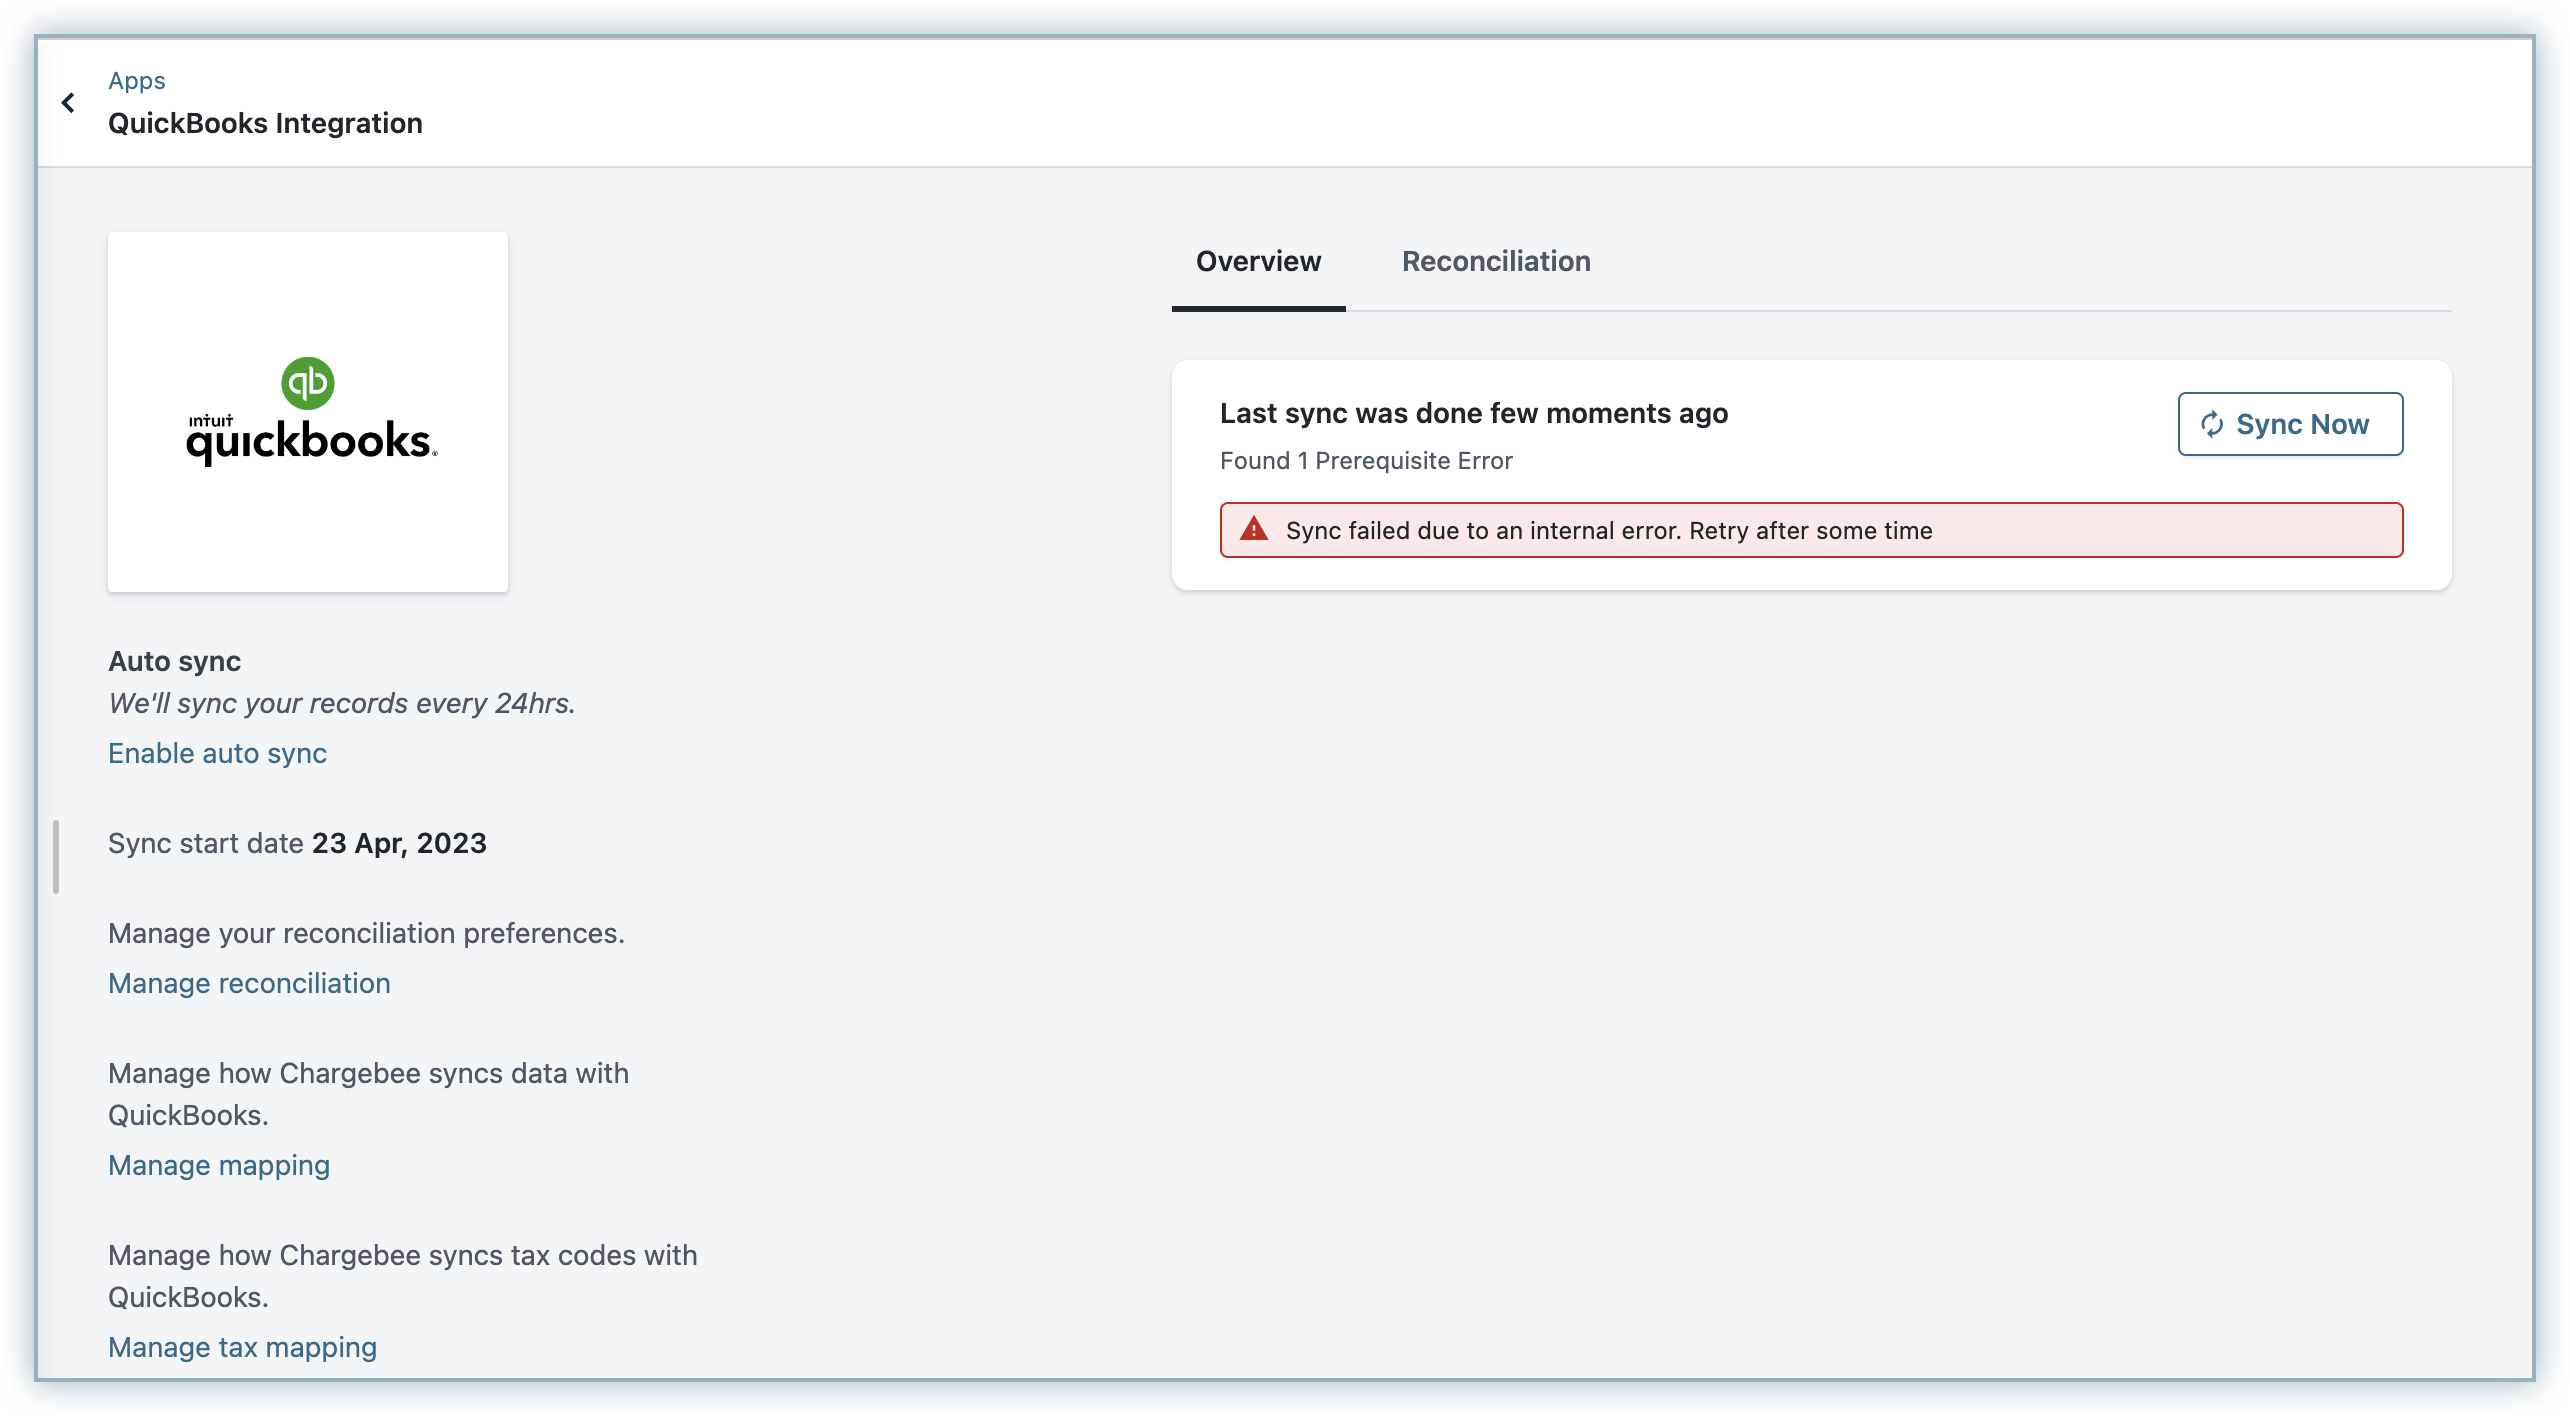
Task: Click the green QuickBooks qb logo icon
Action: click(x=307, y=383)
